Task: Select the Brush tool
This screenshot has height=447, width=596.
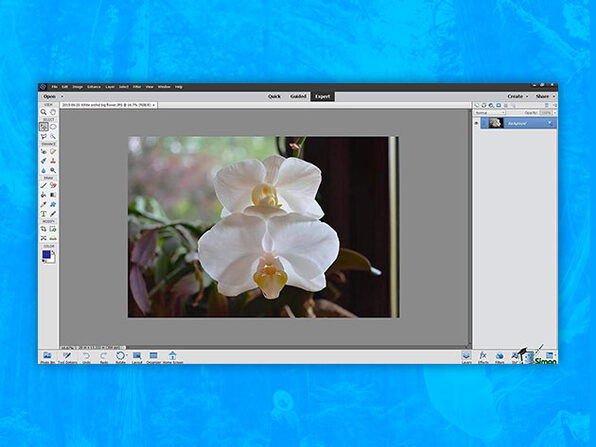Action: click(44, 185)
